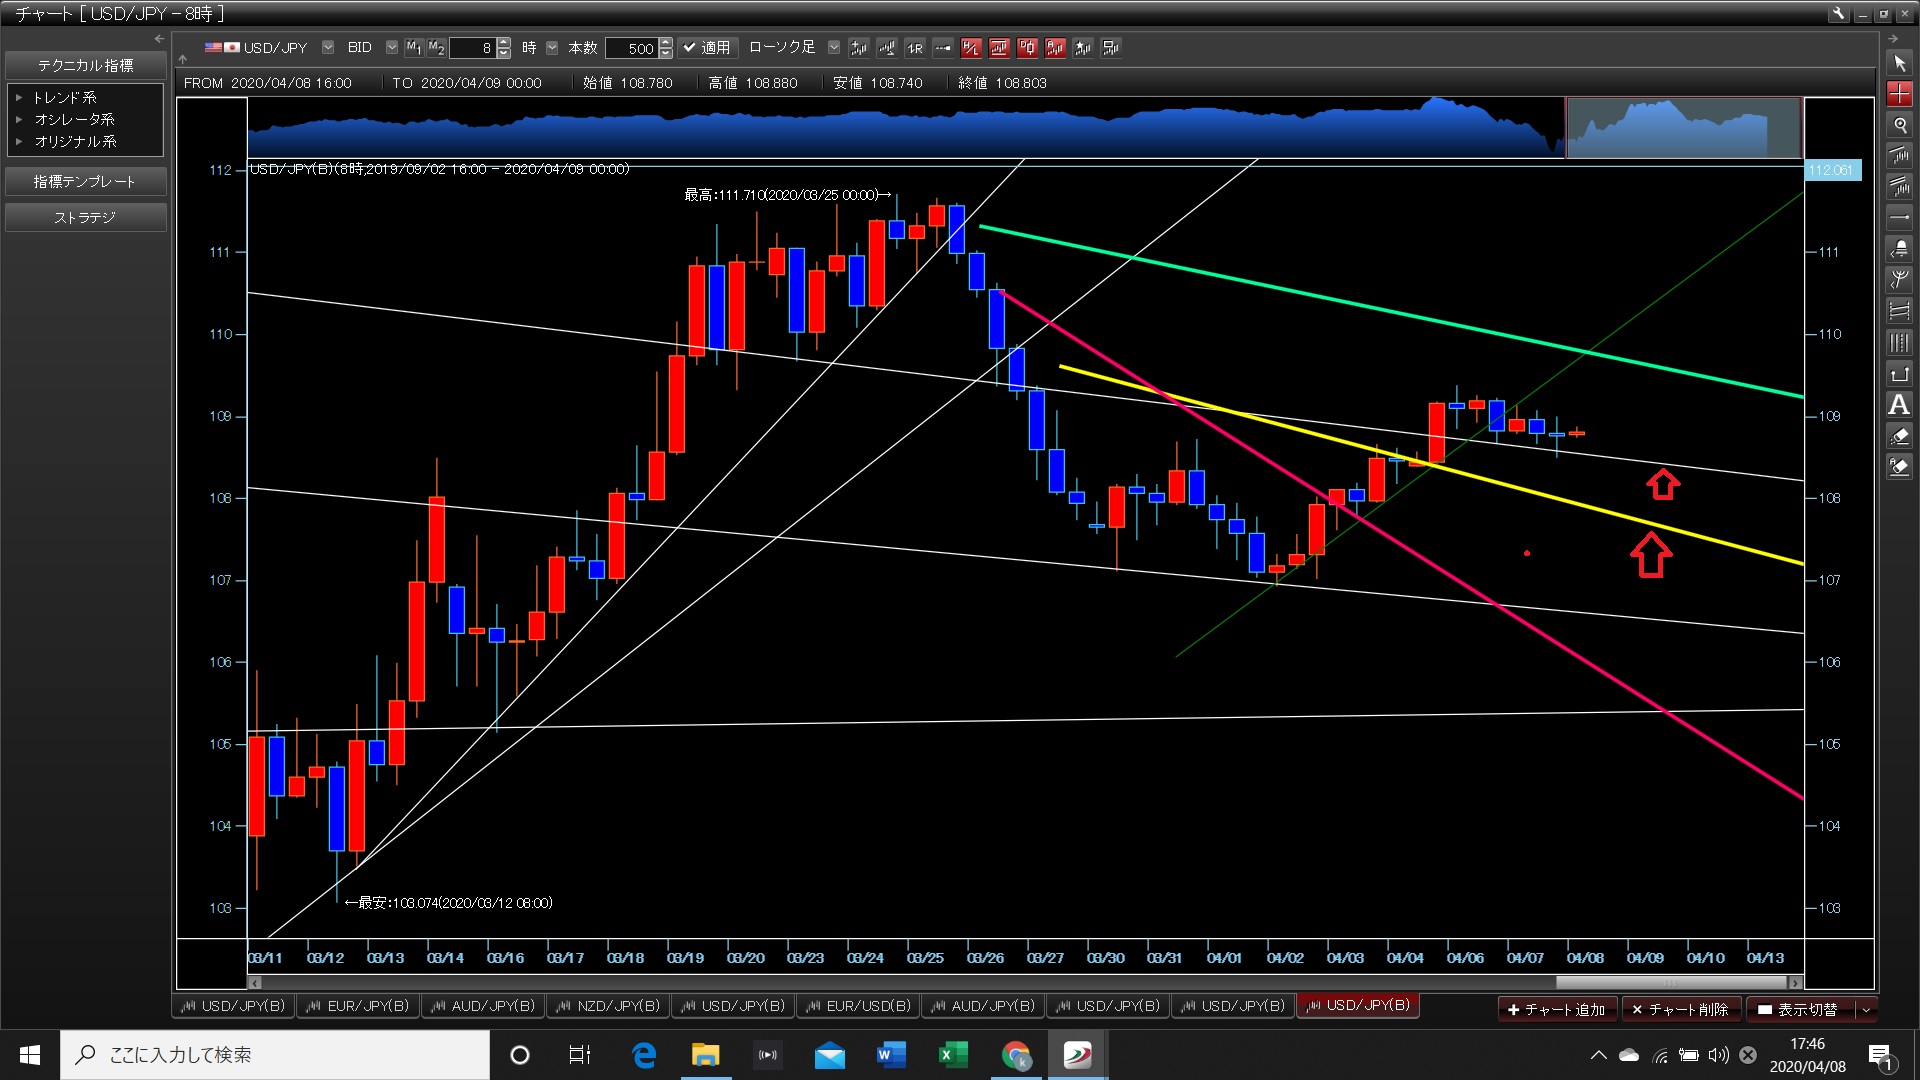Select the magnifier zoom tool
Screen dimensions: 1920x1080
pyautogui.click(x=1899, y=125)
